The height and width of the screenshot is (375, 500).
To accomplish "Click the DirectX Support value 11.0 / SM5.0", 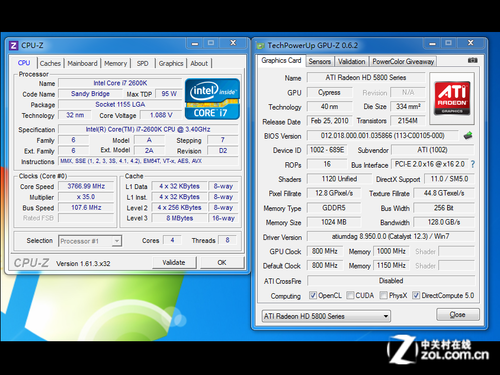I will 449,179.
